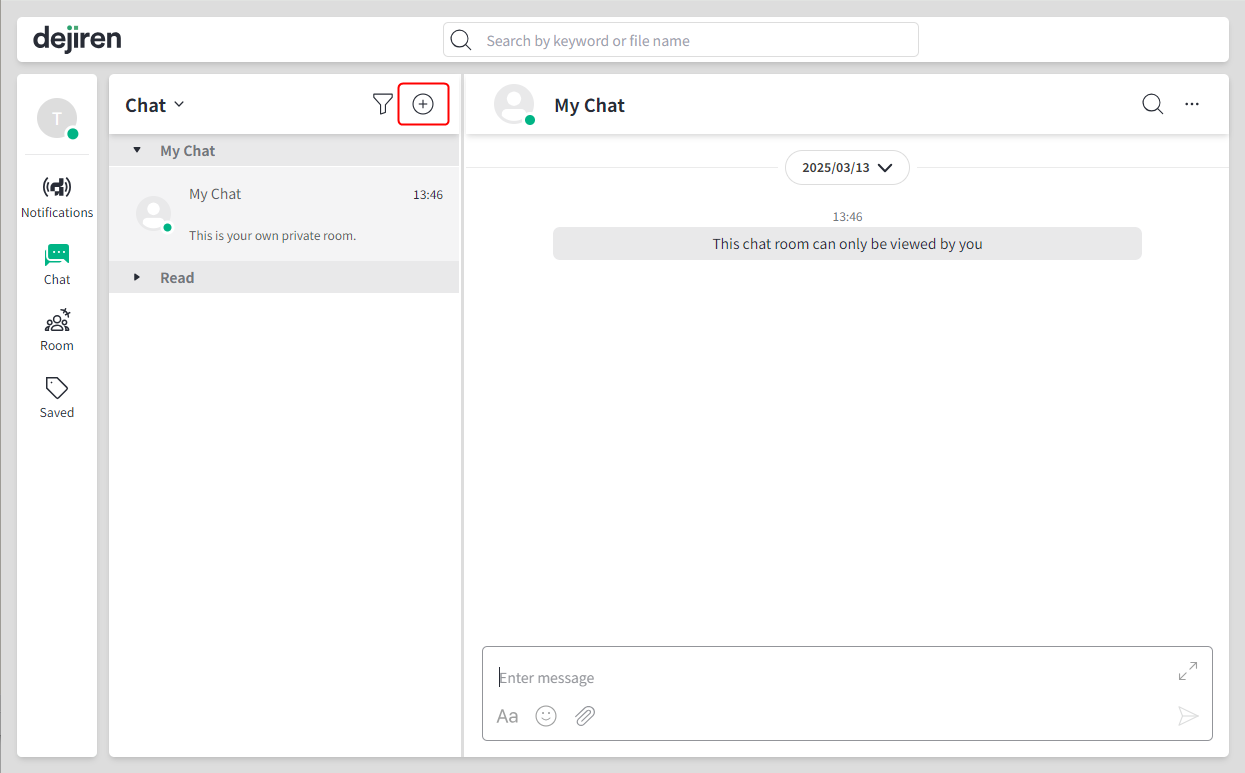Screen dimensions: 1245x773
Task: Toggle text formatting Aa icon
Action: pos(508,716)
